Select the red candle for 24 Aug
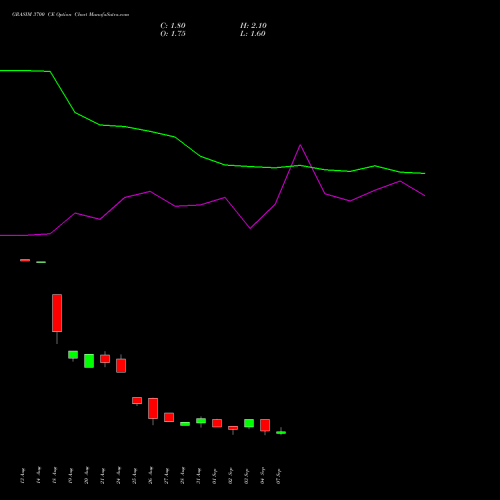 pyautogui.click(x=121, y=365)
